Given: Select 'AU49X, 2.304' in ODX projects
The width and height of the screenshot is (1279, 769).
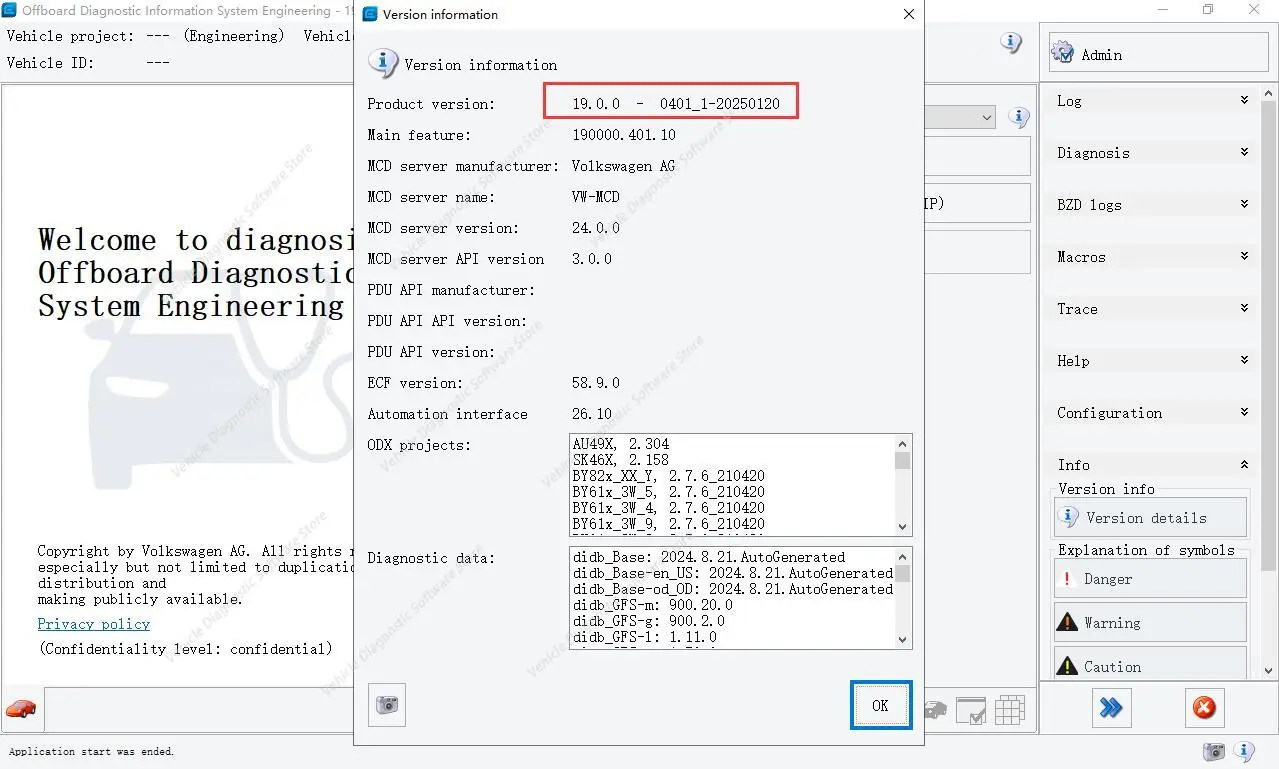Looking at the screenshot, I should (621, 443).
